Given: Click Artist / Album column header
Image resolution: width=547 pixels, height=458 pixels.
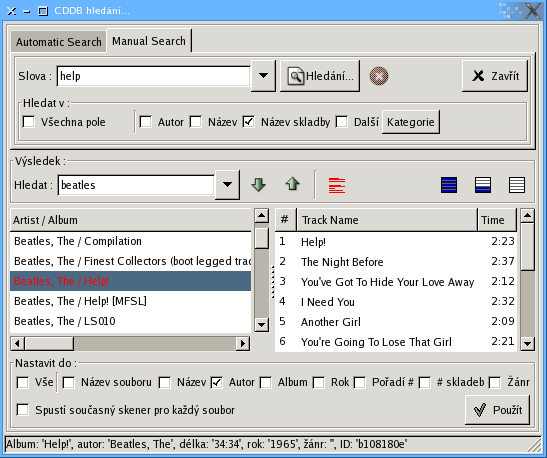Looking at the screenshot, I should click(130, 220).
